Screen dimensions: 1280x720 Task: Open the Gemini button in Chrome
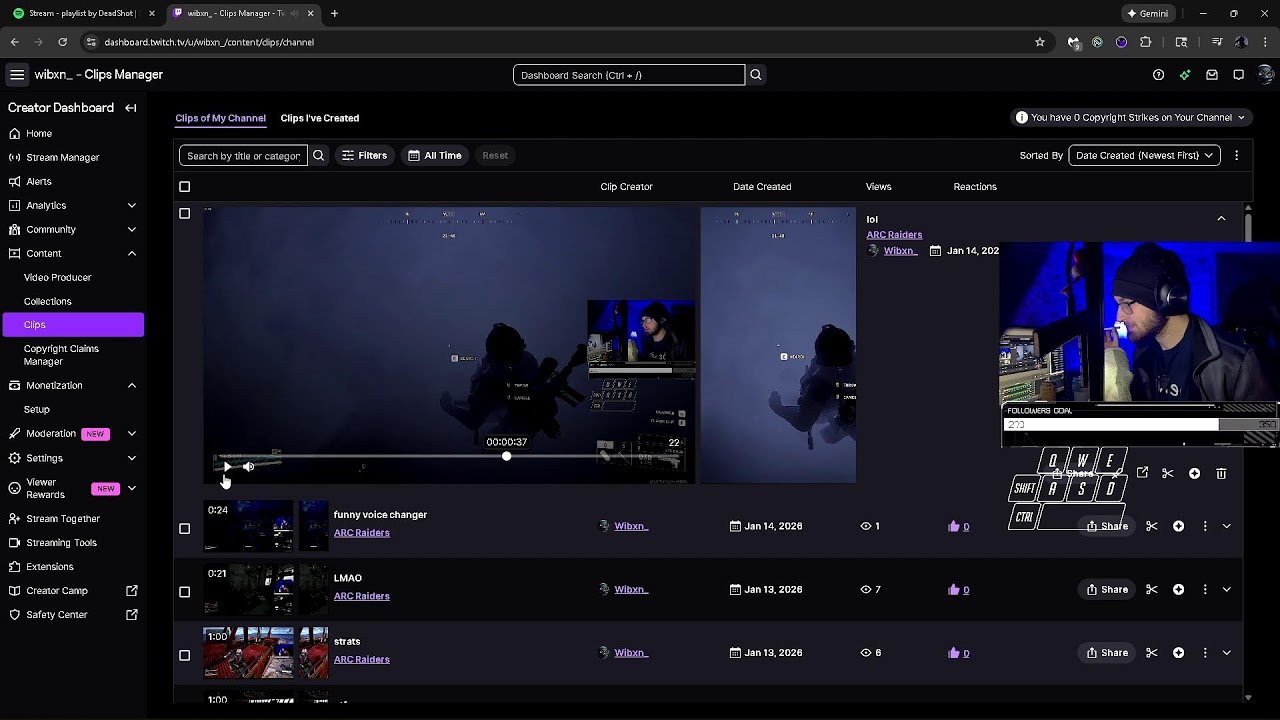[x=1147, y=14]
